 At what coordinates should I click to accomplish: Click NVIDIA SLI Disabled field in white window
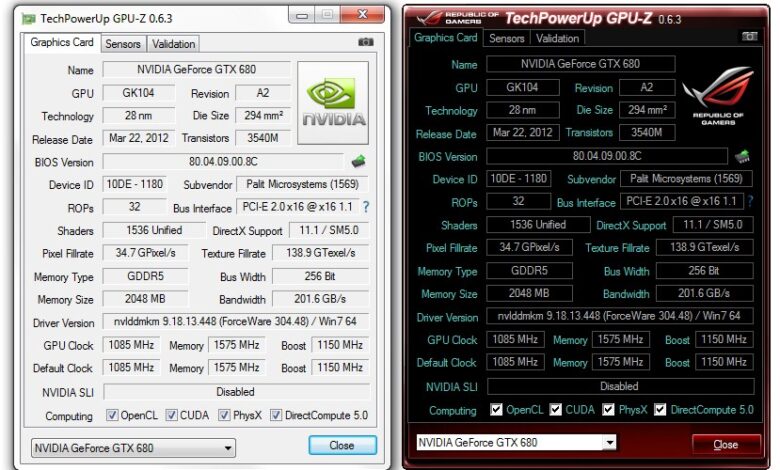[x=236, y=391]
